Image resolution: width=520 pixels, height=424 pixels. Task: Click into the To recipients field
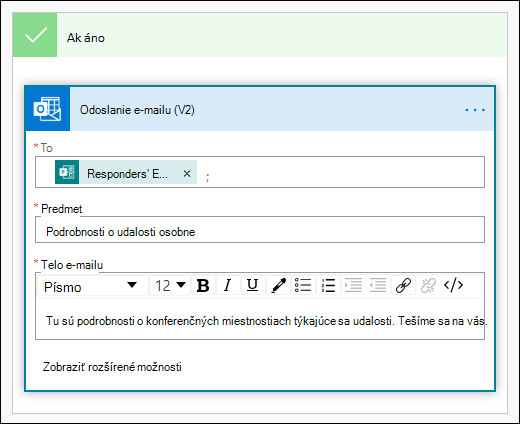pos(260,172)
